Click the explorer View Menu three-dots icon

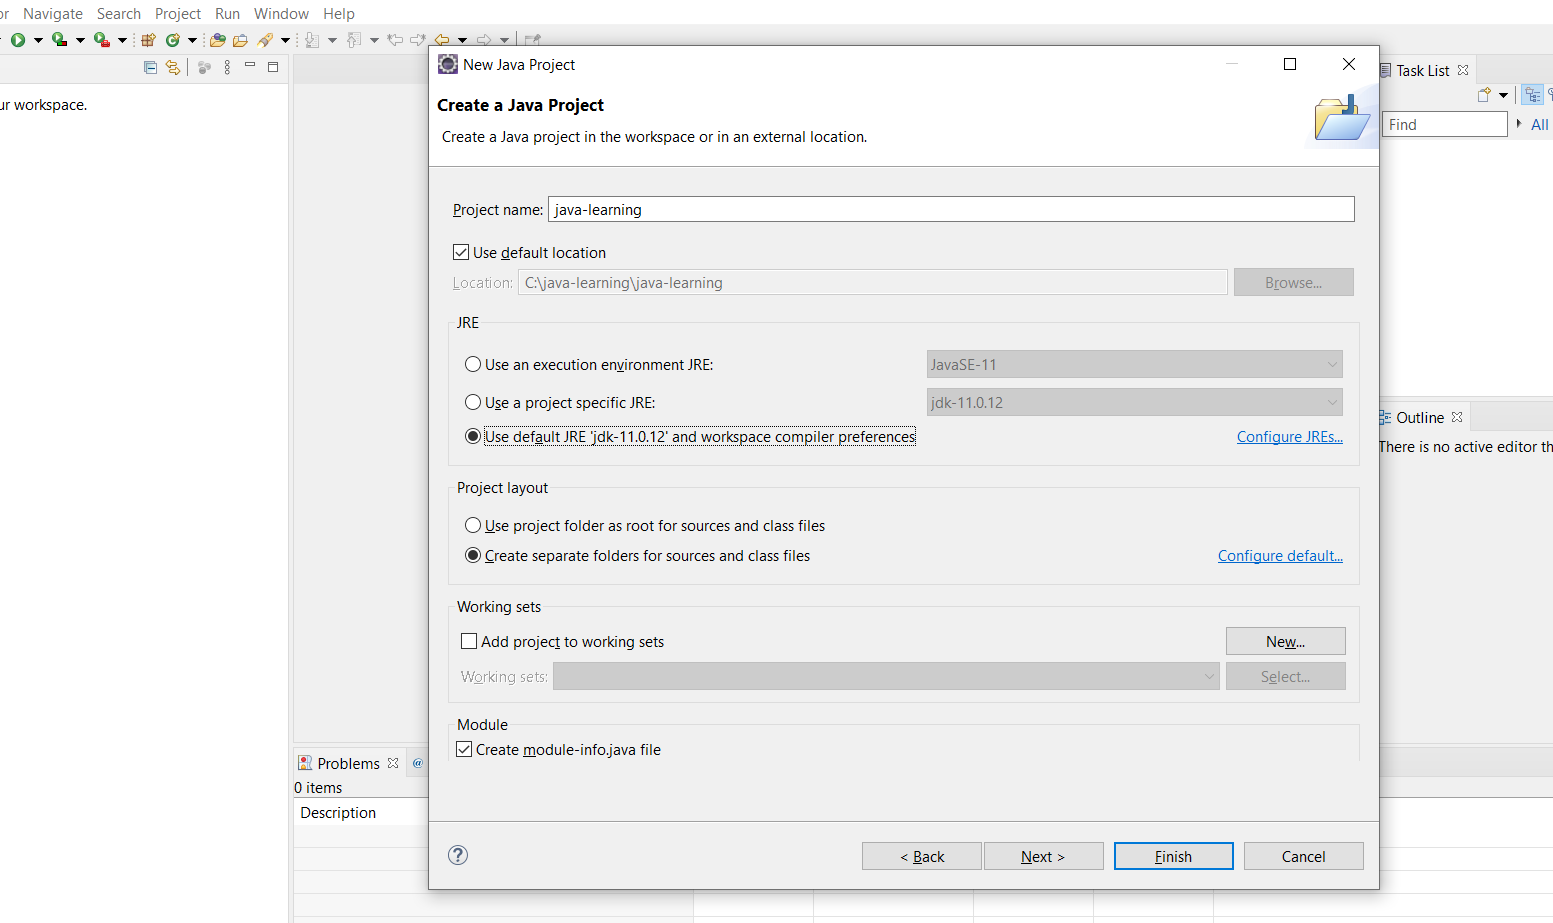coord(227,67)
